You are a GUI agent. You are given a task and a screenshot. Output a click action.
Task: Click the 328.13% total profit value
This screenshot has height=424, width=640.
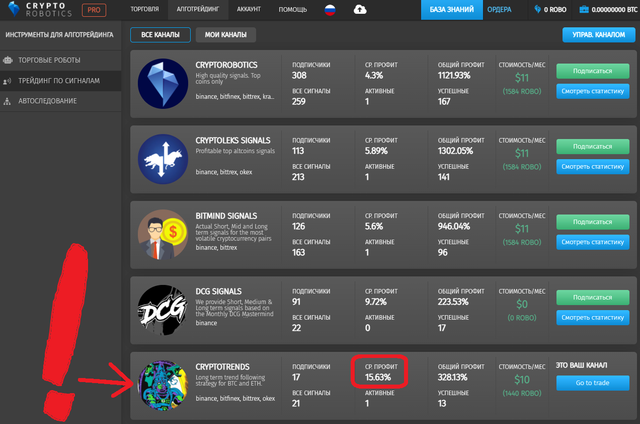pyautogui.click(x=453, y=378)
